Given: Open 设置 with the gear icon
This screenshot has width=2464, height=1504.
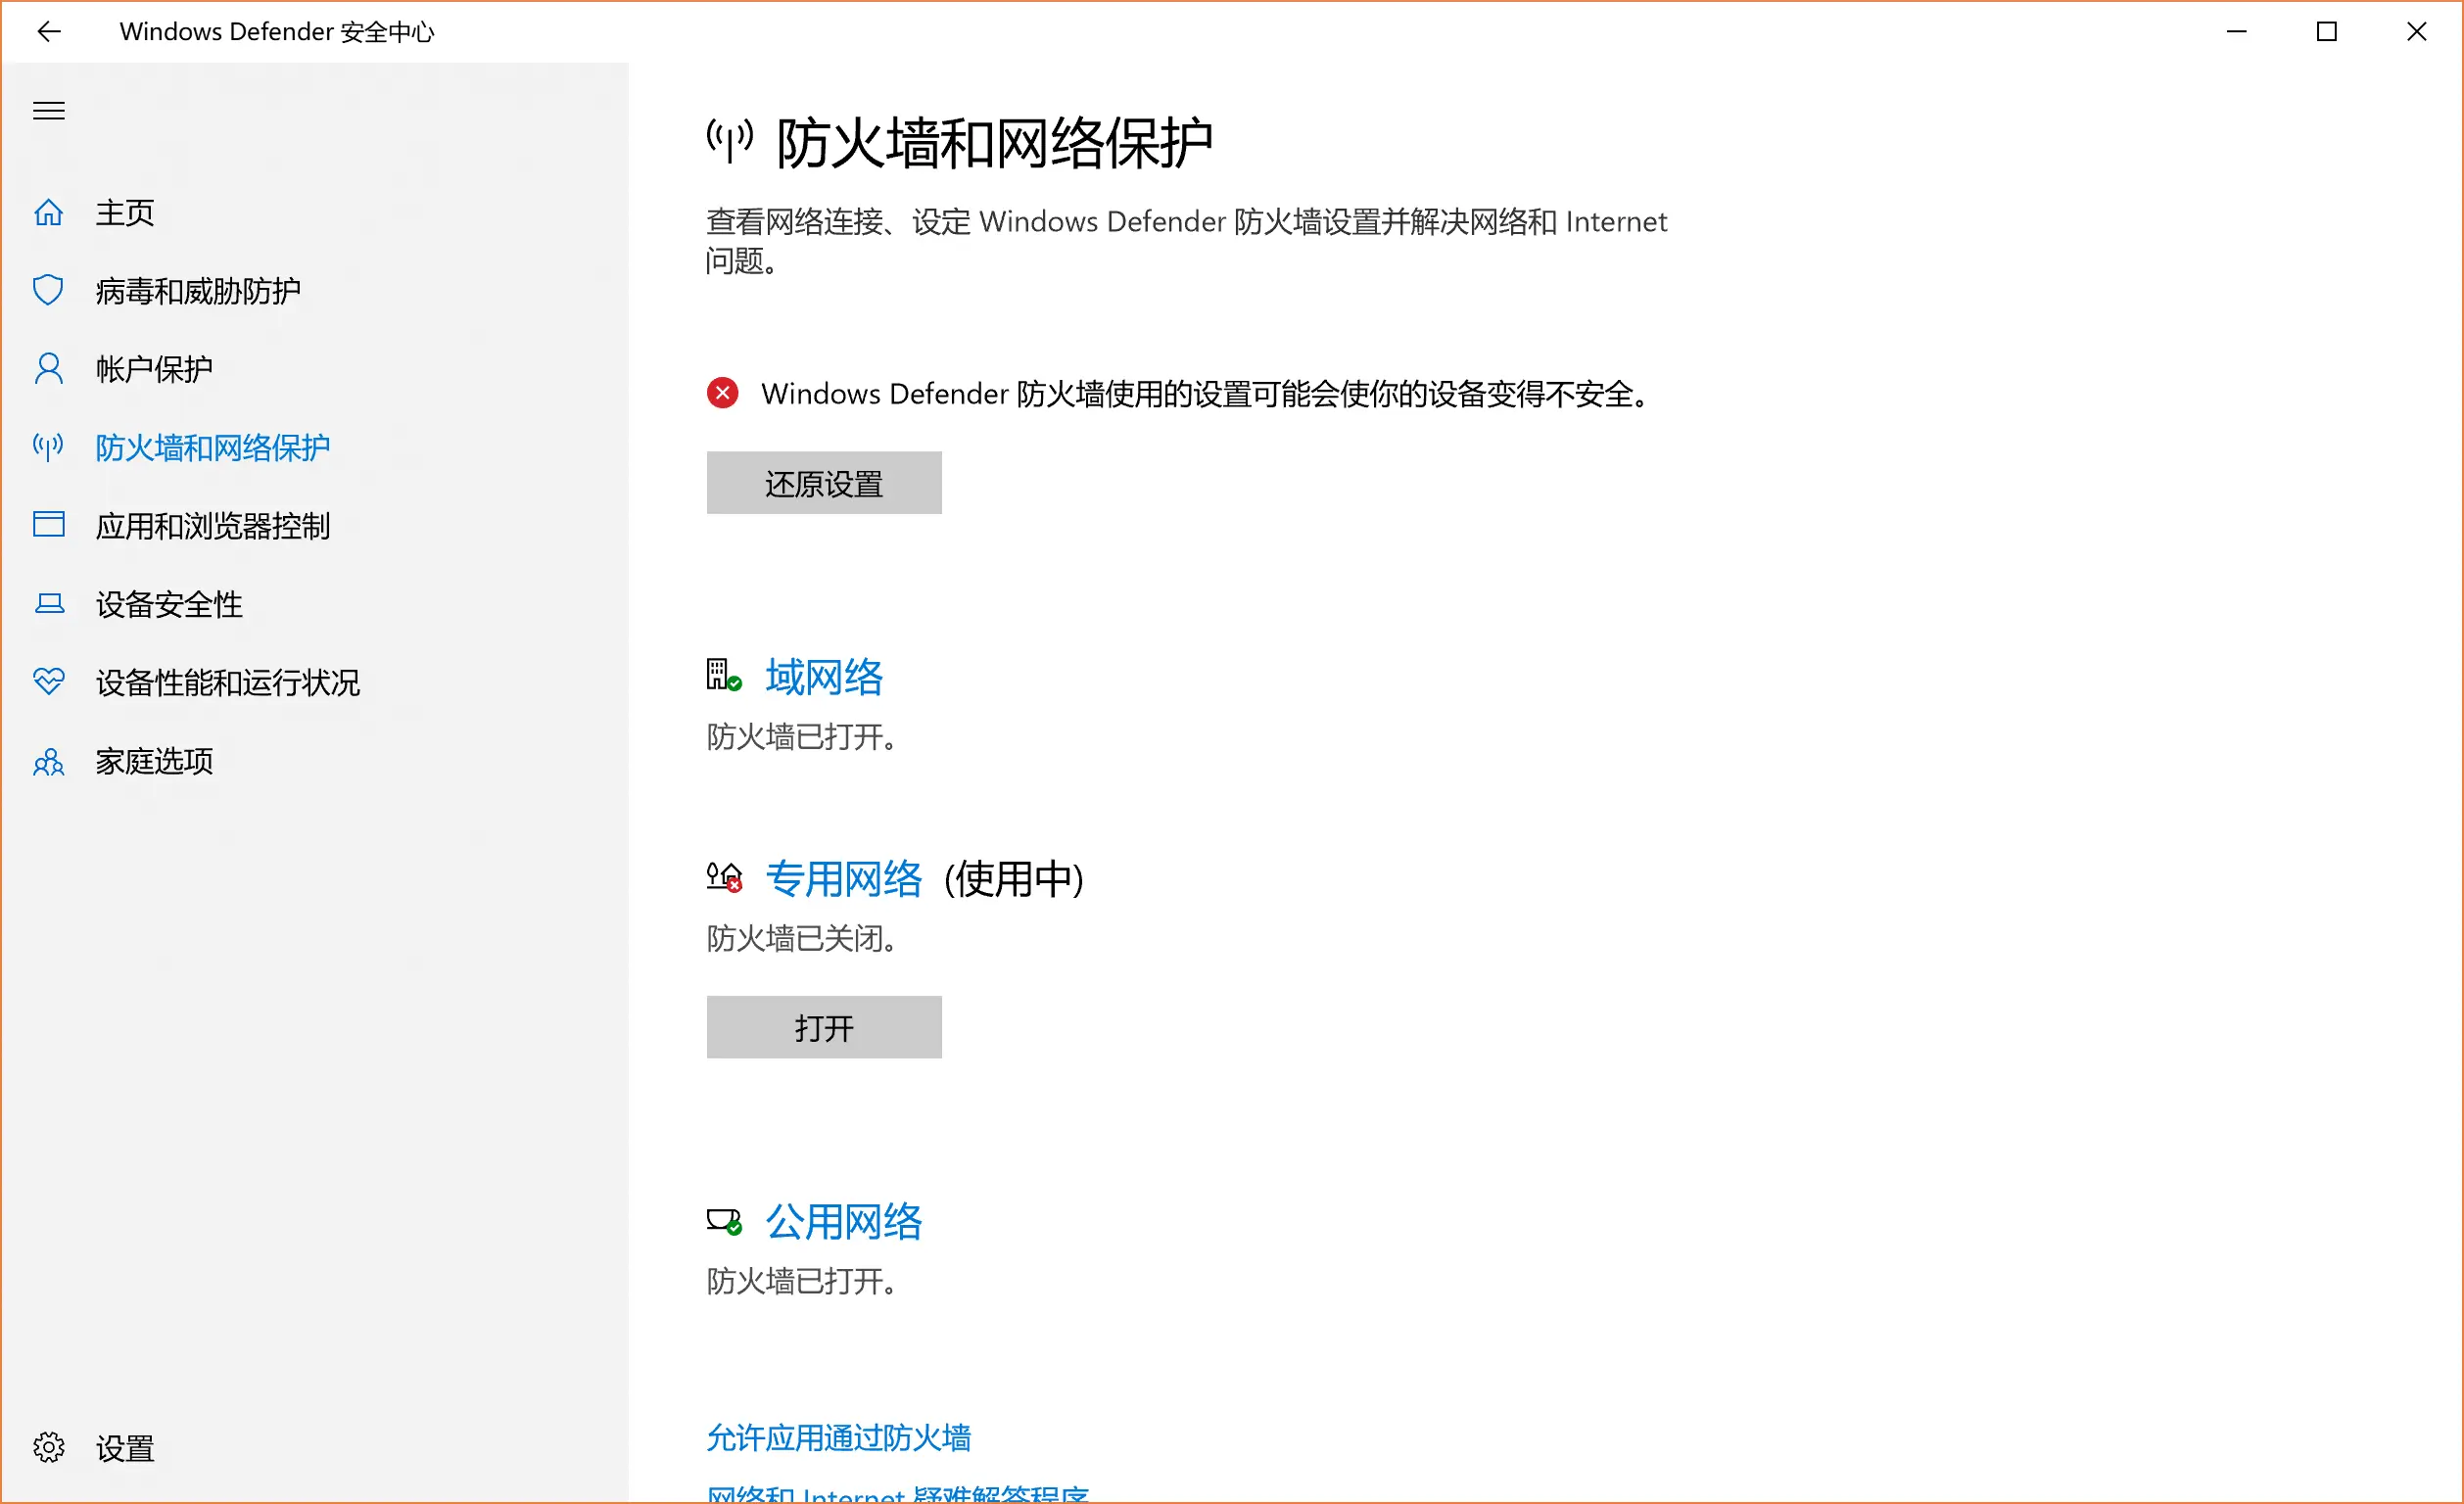Looking at the screenshot, I should 48,1448.
